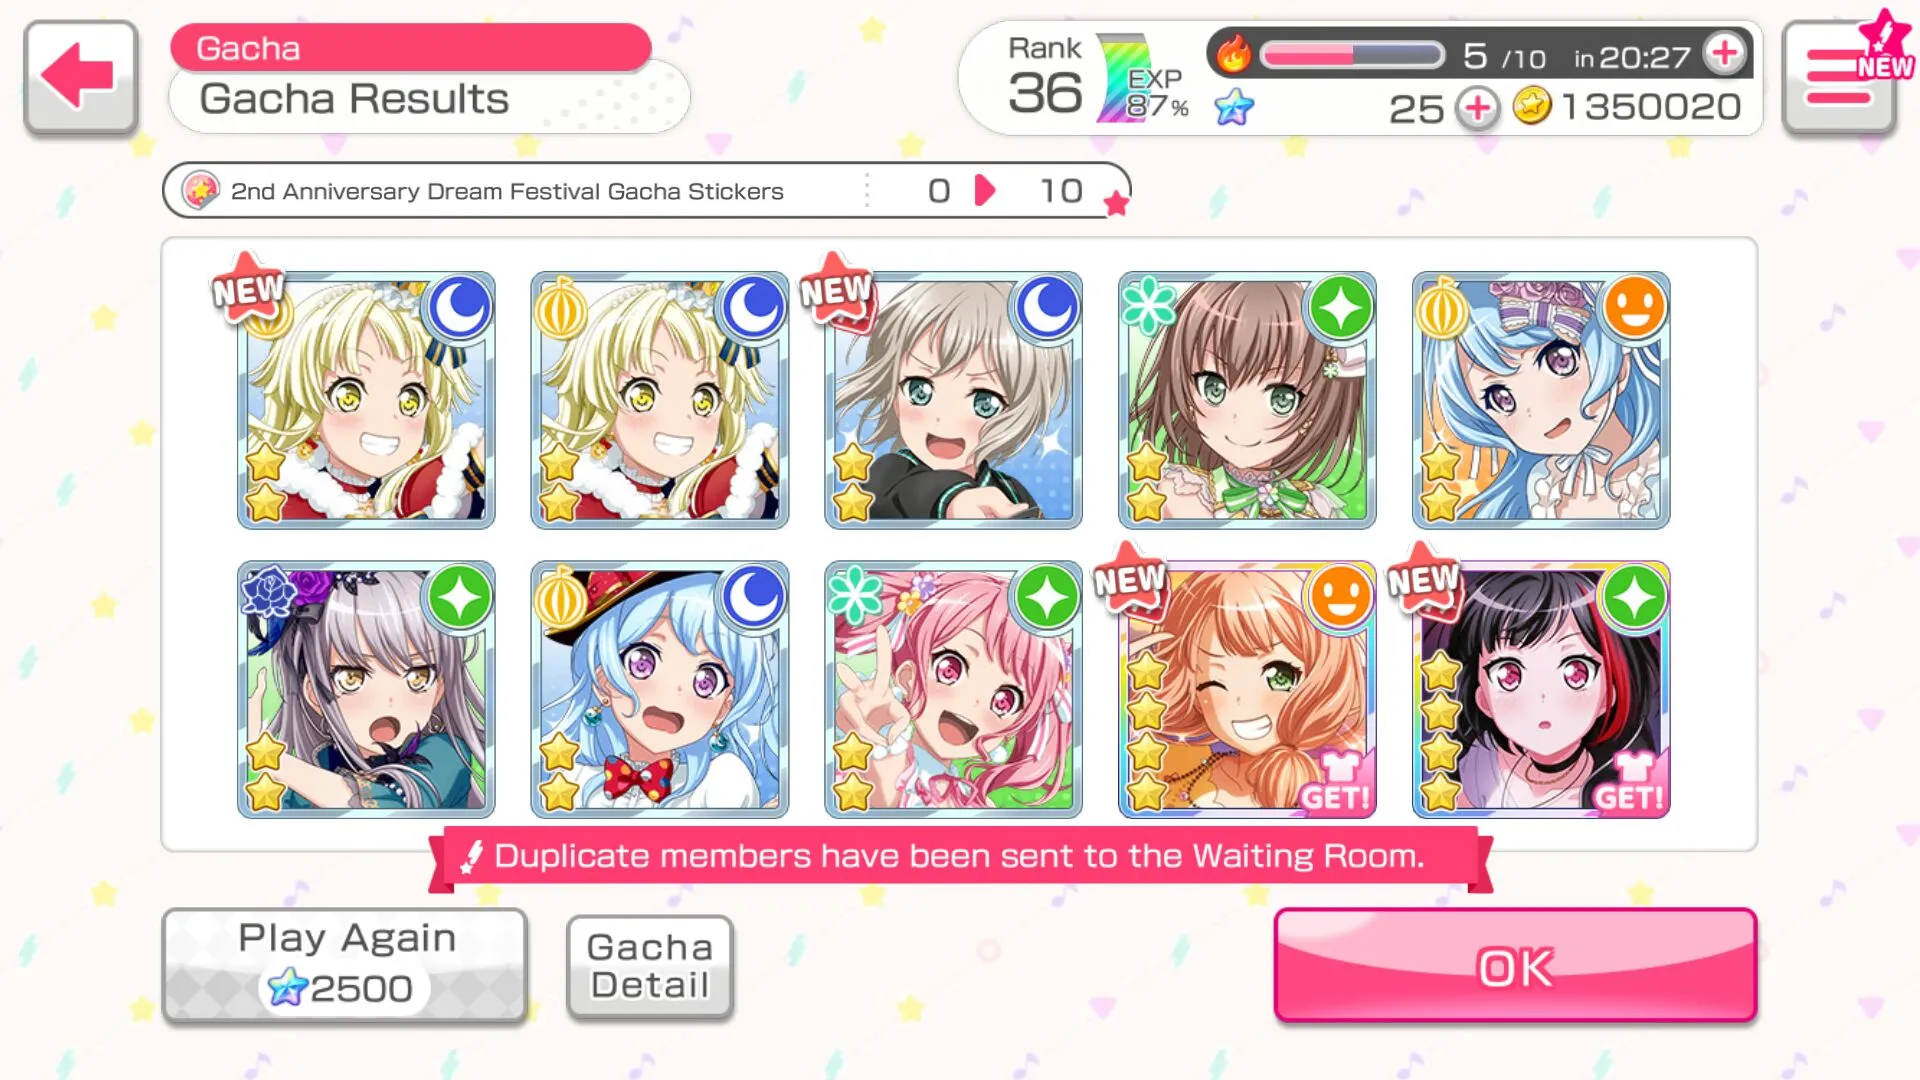This screenshot has width=1920, height=1080.
Task: Tap the flame stamina icon
Action: pos(1234,53)
